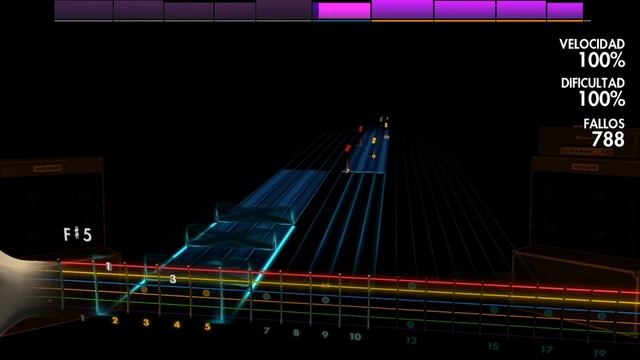Click orange fret number 2
The height and width of the screenshot is (360, 640).
click(x=115, y=320)
